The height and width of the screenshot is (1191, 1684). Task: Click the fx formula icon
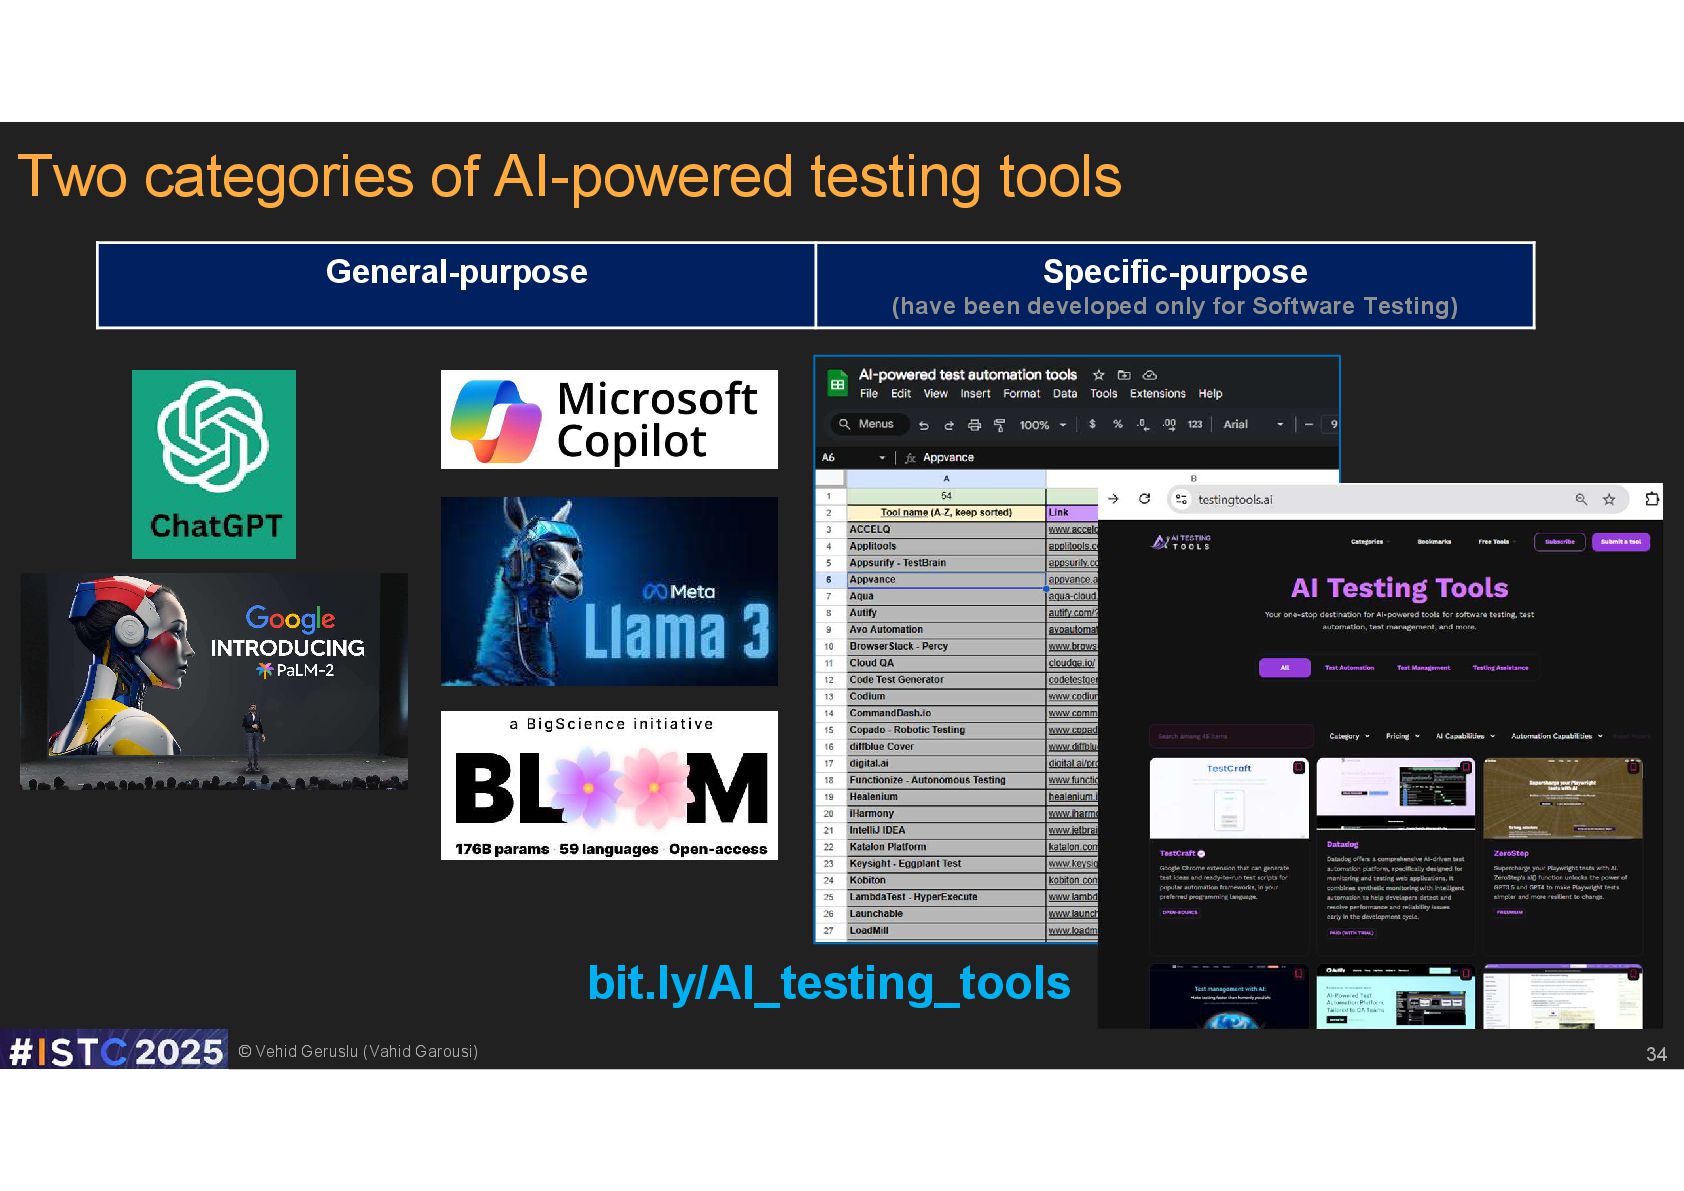point(910,458)
